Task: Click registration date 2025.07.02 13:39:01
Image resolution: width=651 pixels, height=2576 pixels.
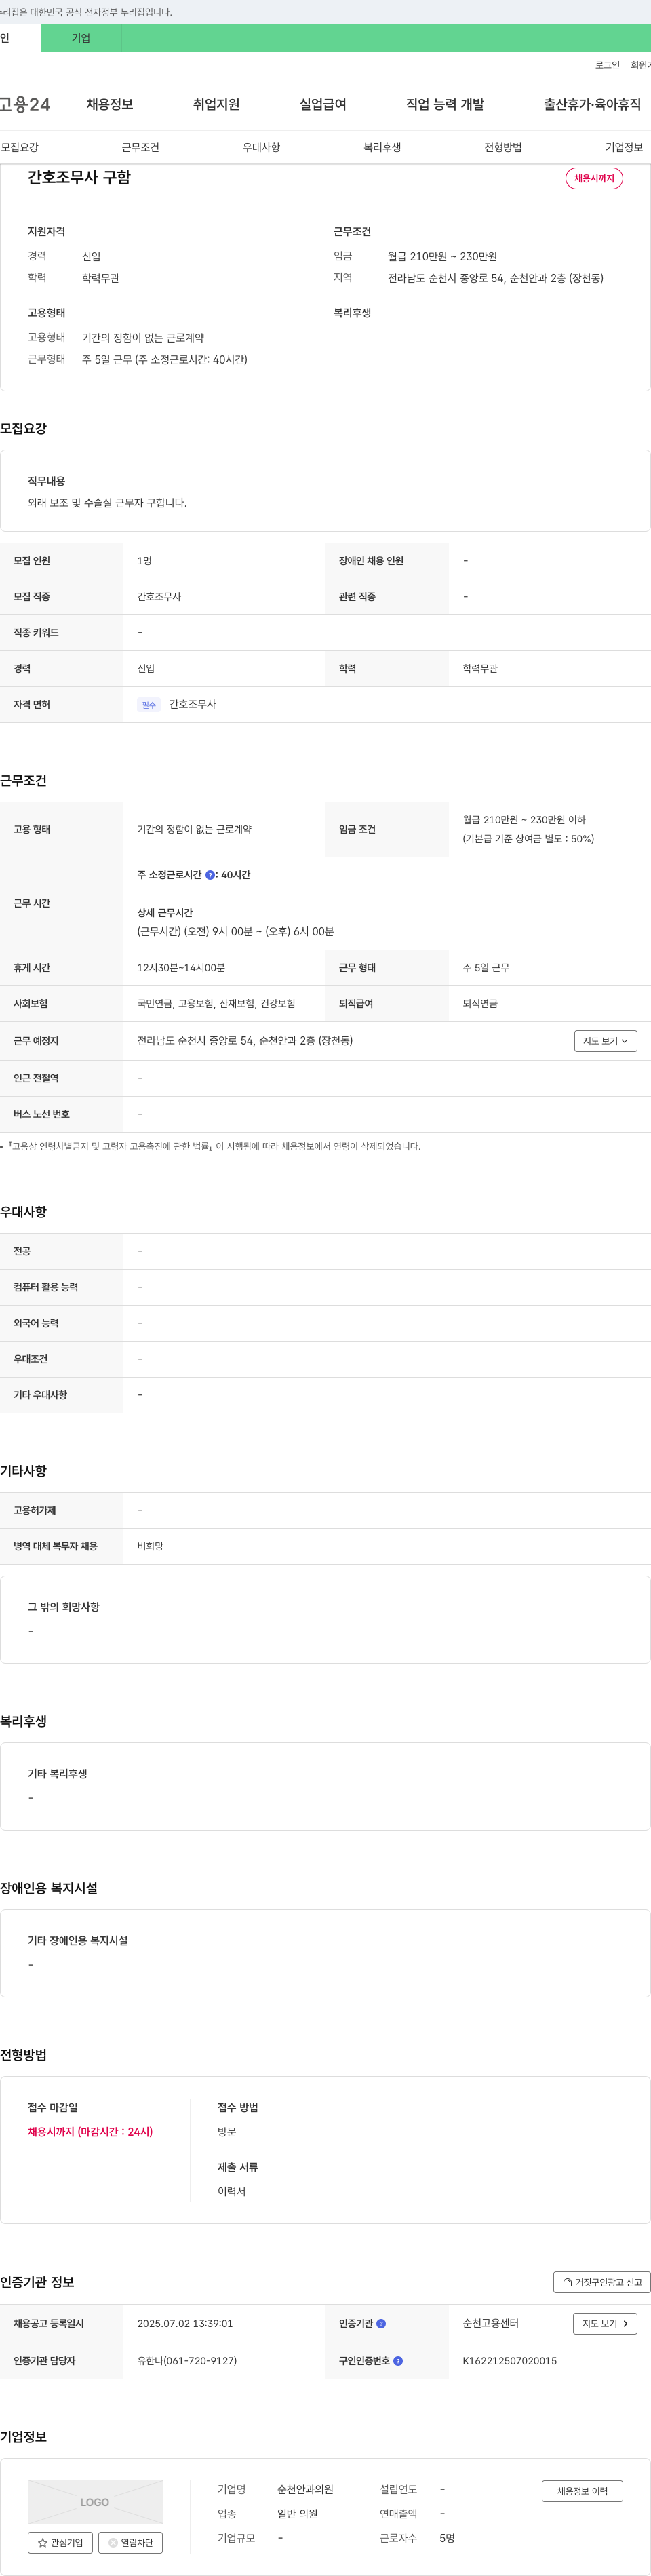Action: pyautogui.click(x=185, y=2323)
